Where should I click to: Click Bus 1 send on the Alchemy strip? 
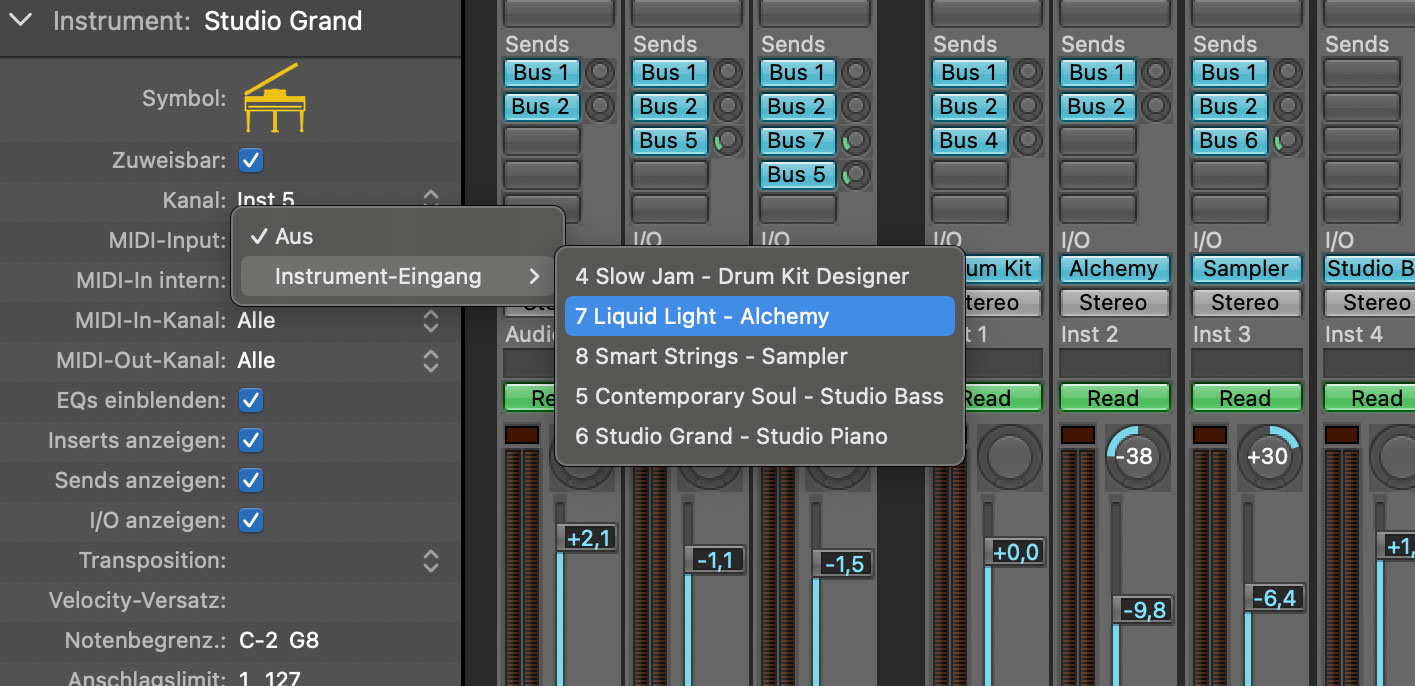(1097, 73)
